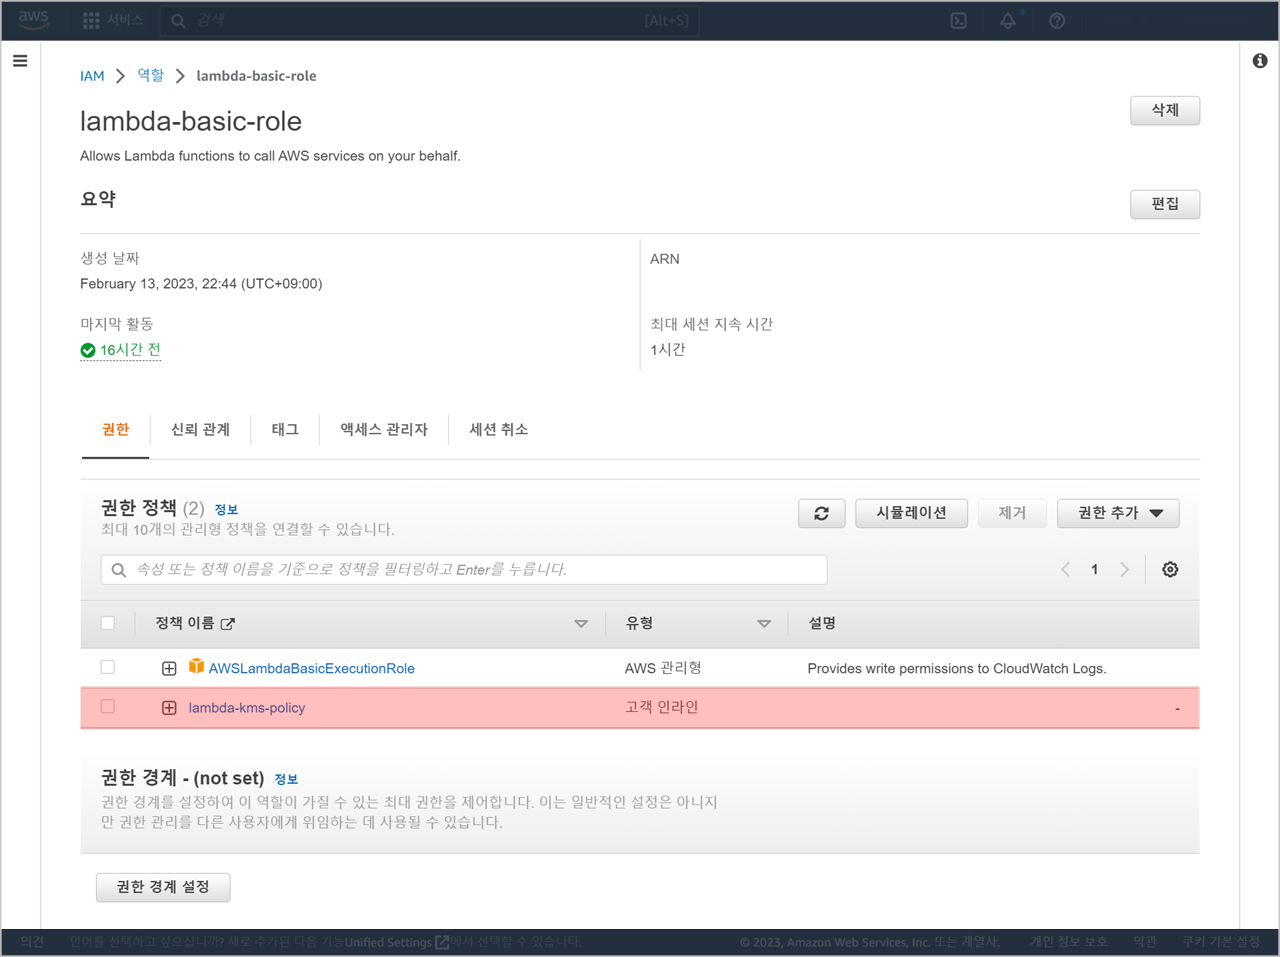Click the green check last activity icon
The width and height of the screenshot is (1280, 957).
coord(88,350)
